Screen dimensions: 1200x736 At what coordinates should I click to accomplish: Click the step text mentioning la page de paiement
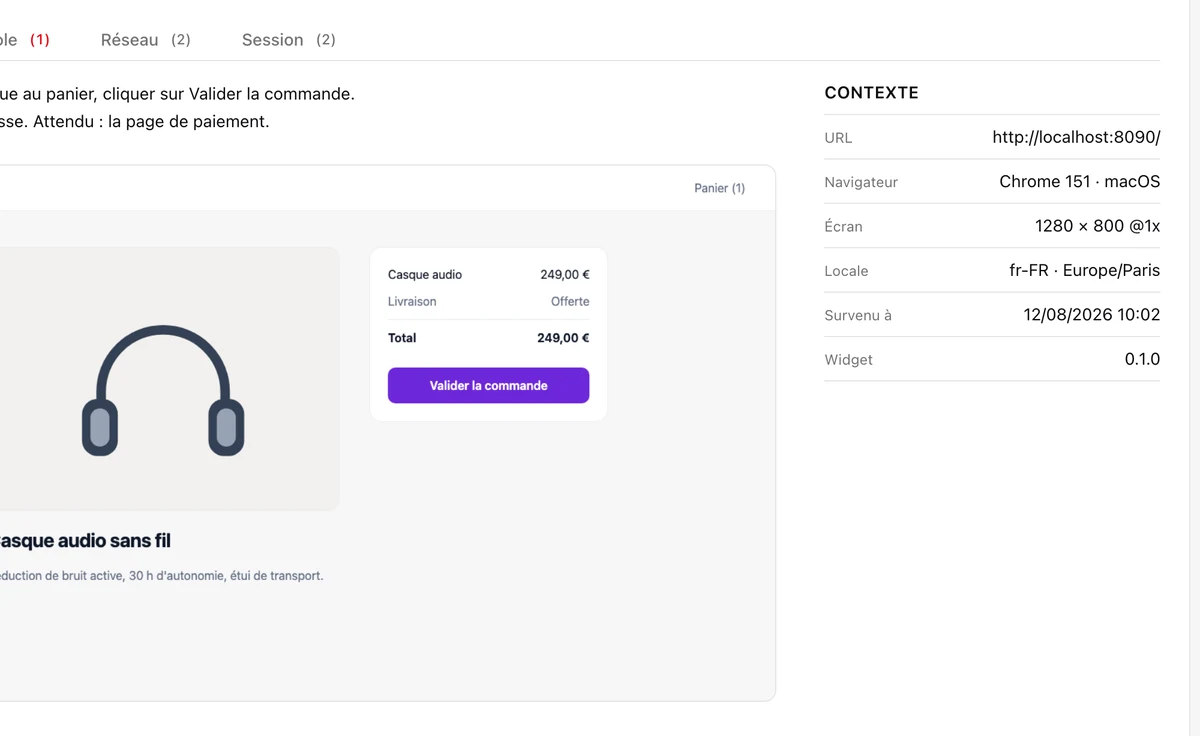(134, 122)
